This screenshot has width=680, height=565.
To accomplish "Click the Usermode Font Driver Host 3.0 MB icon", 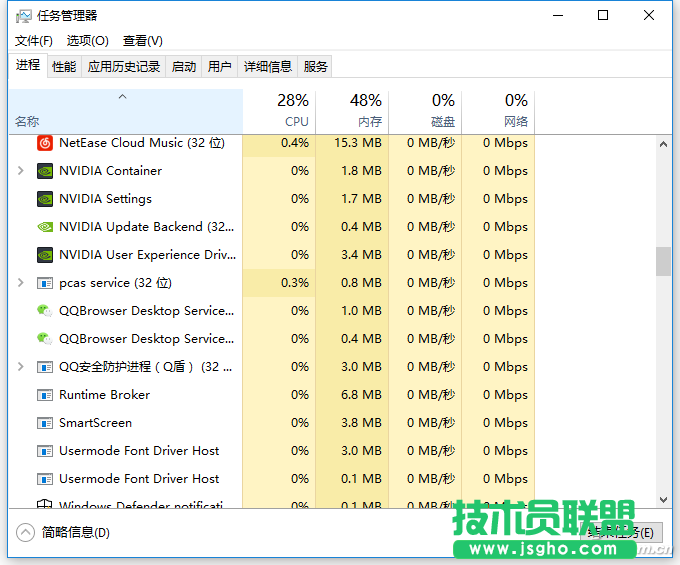I will 45,451.
